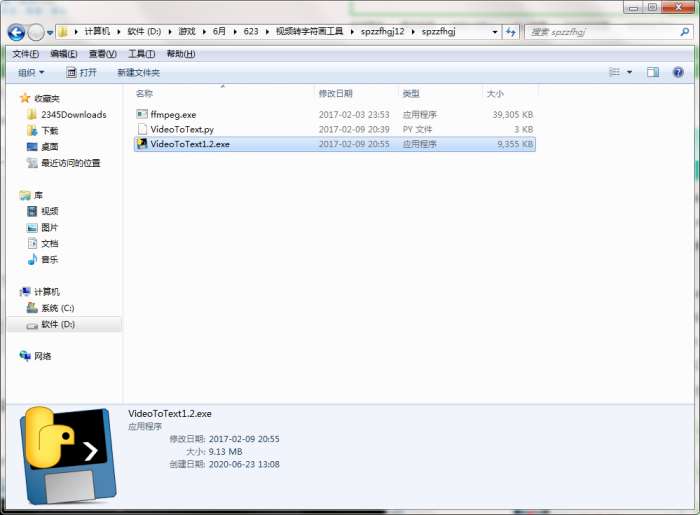Screen dimensions: 700x515
Task: Expand the chevron after 计算机 breadcrumb
Action: pyautogui.click(x=119, y=32)
